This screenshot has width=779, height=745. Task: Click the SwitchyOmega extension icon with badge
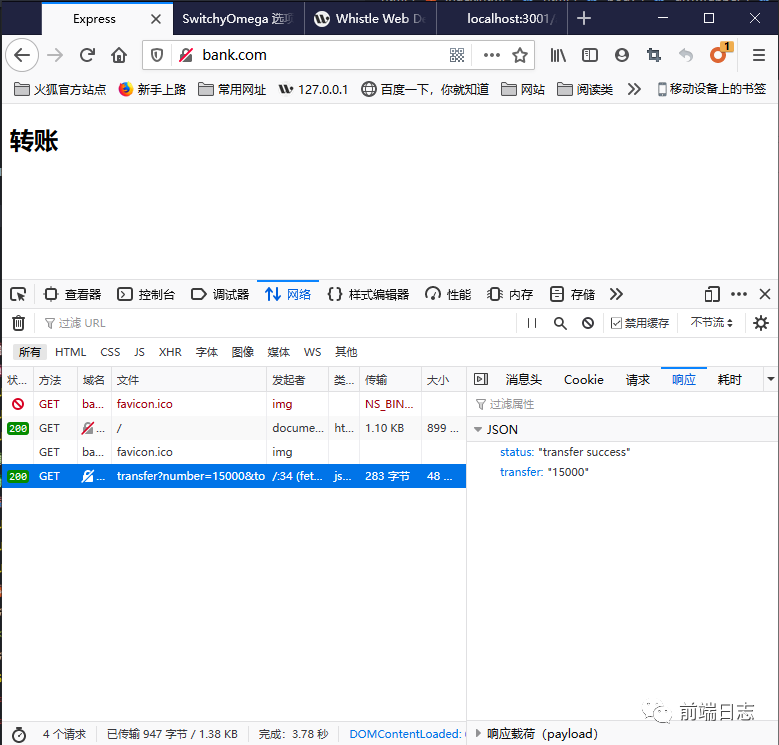tap(719, 54)
